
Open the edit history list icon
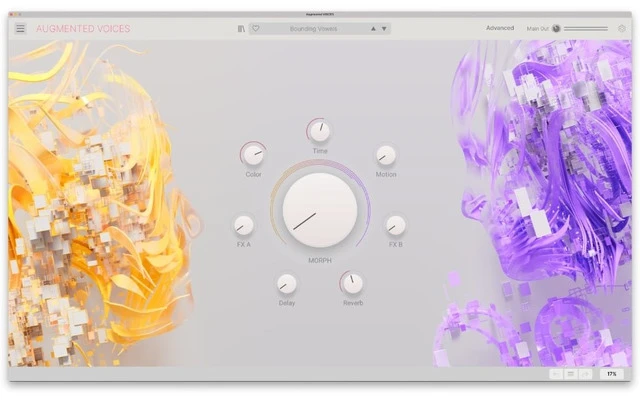click(x=571, y=374)
